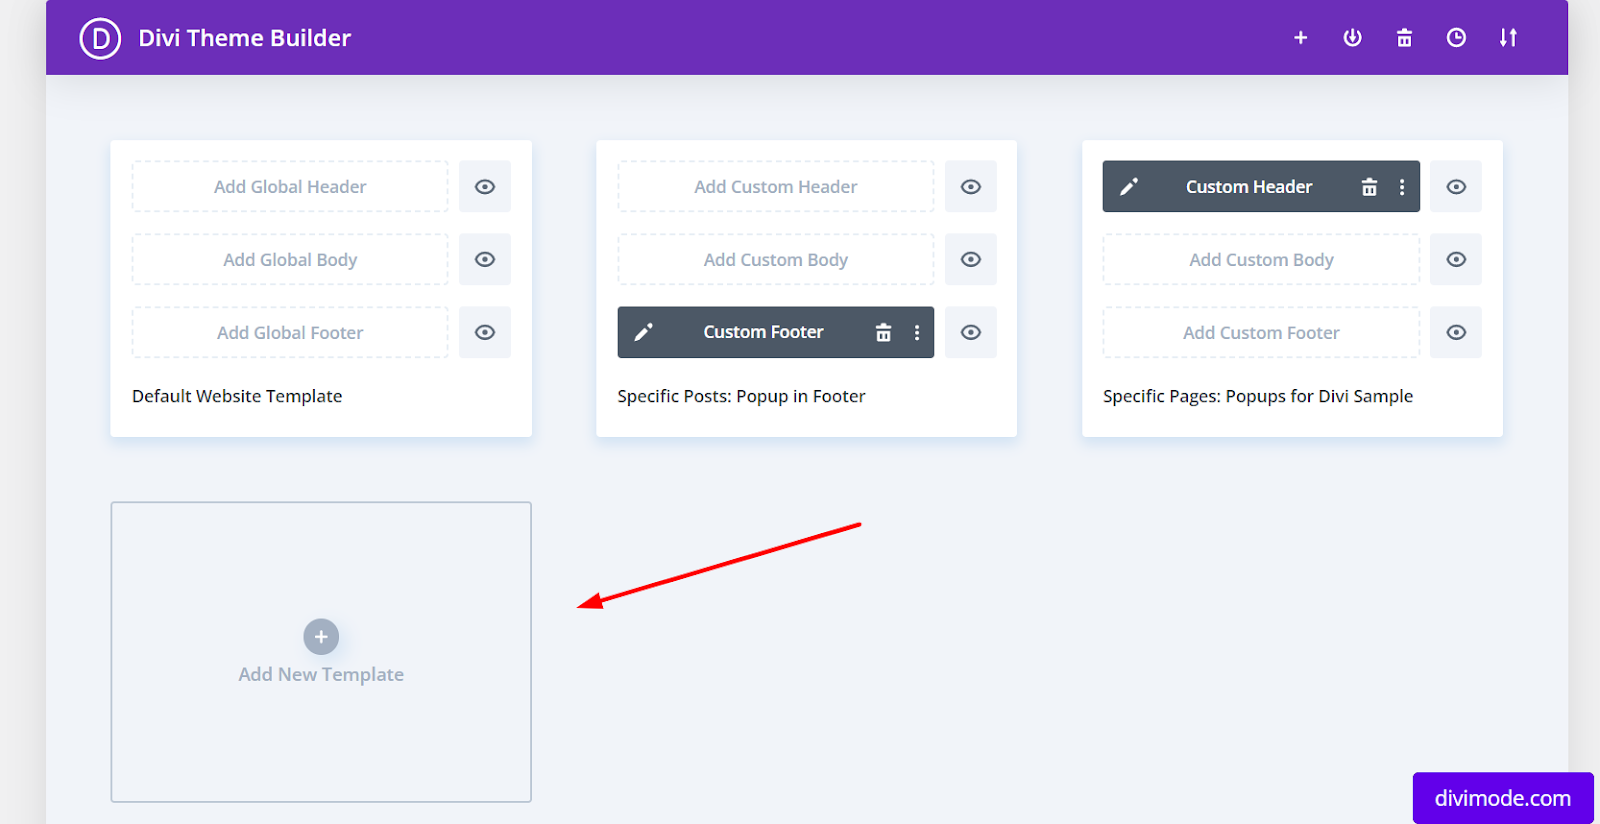The image size is (1600, 824).
Task: Click the Specific Posts: Popup in Footer title
Action: tap(741, 396)
